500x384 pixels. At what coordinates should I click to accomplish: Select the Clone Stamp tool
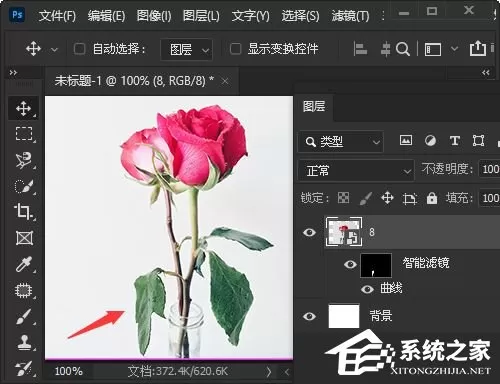(24, 342)
